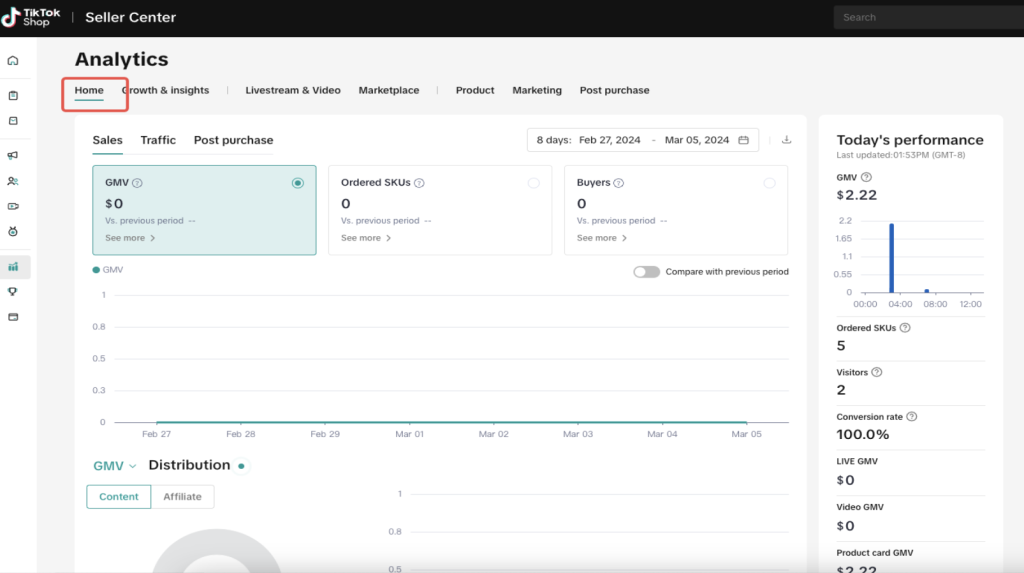This screenshot has height=573, width=1024.
Task: Click the two-person affiliate icon in sidebar
Action: [x=13, y=181]
